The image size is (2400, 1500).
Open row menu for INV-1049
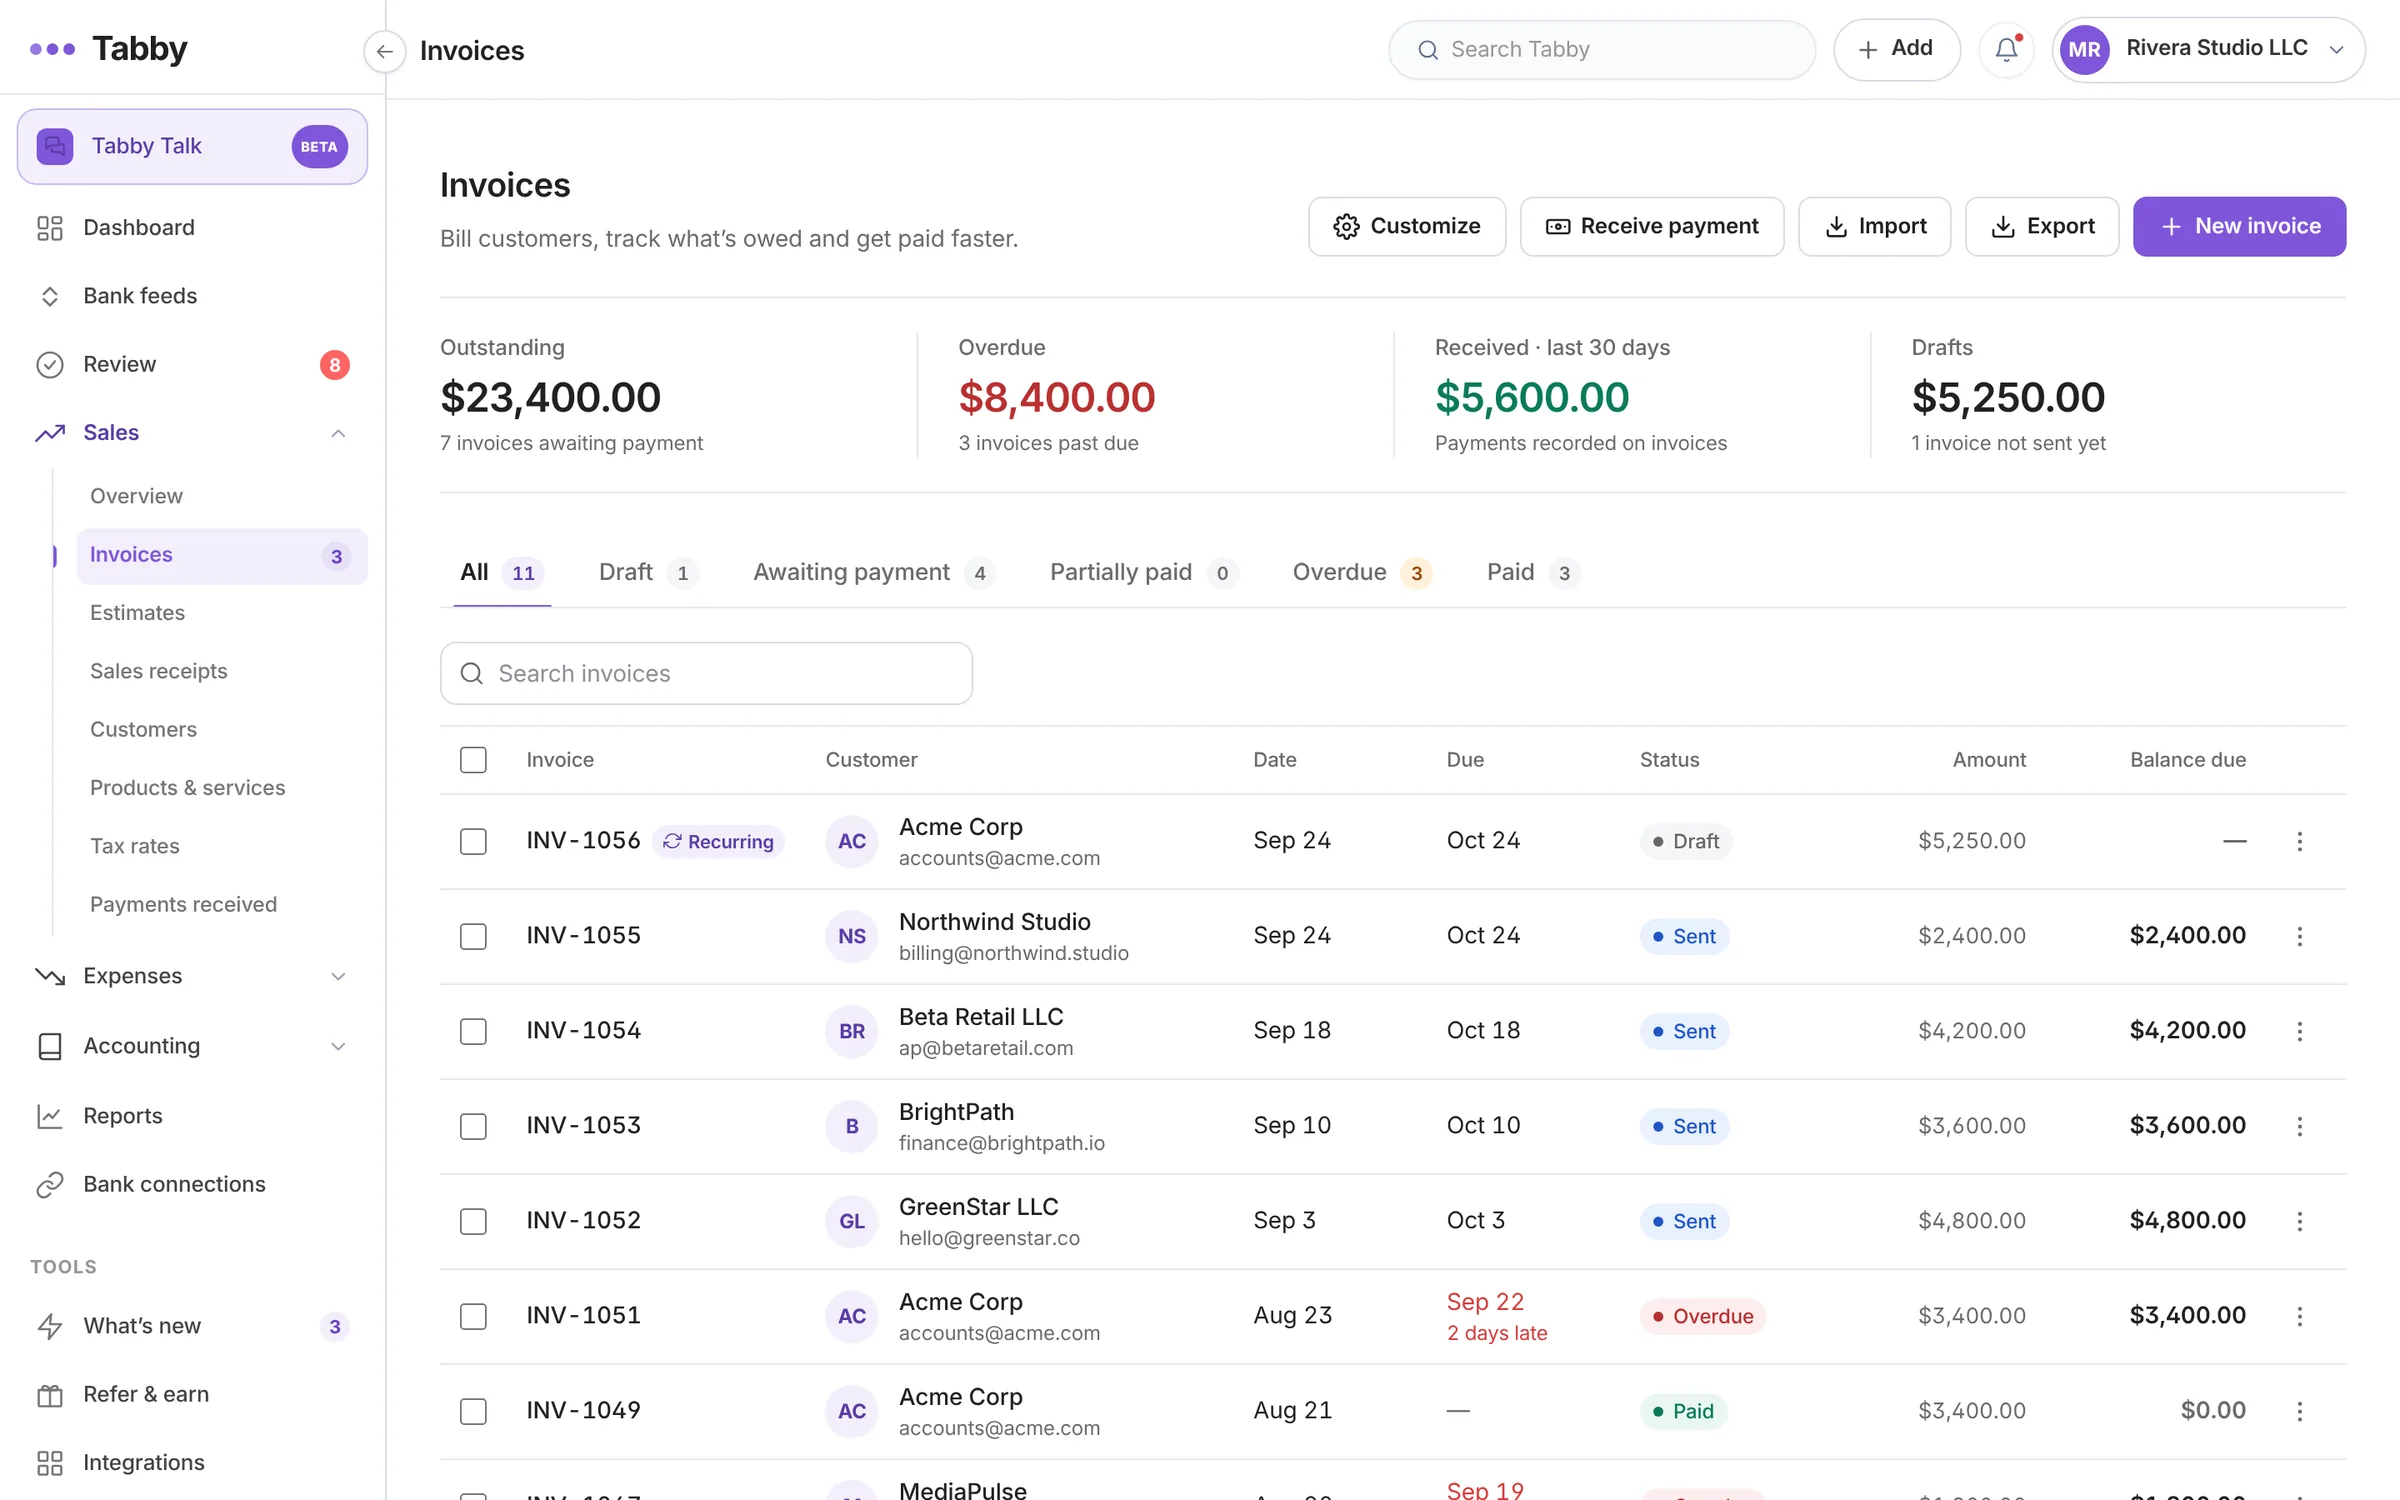click(x=2299, y=1411)
